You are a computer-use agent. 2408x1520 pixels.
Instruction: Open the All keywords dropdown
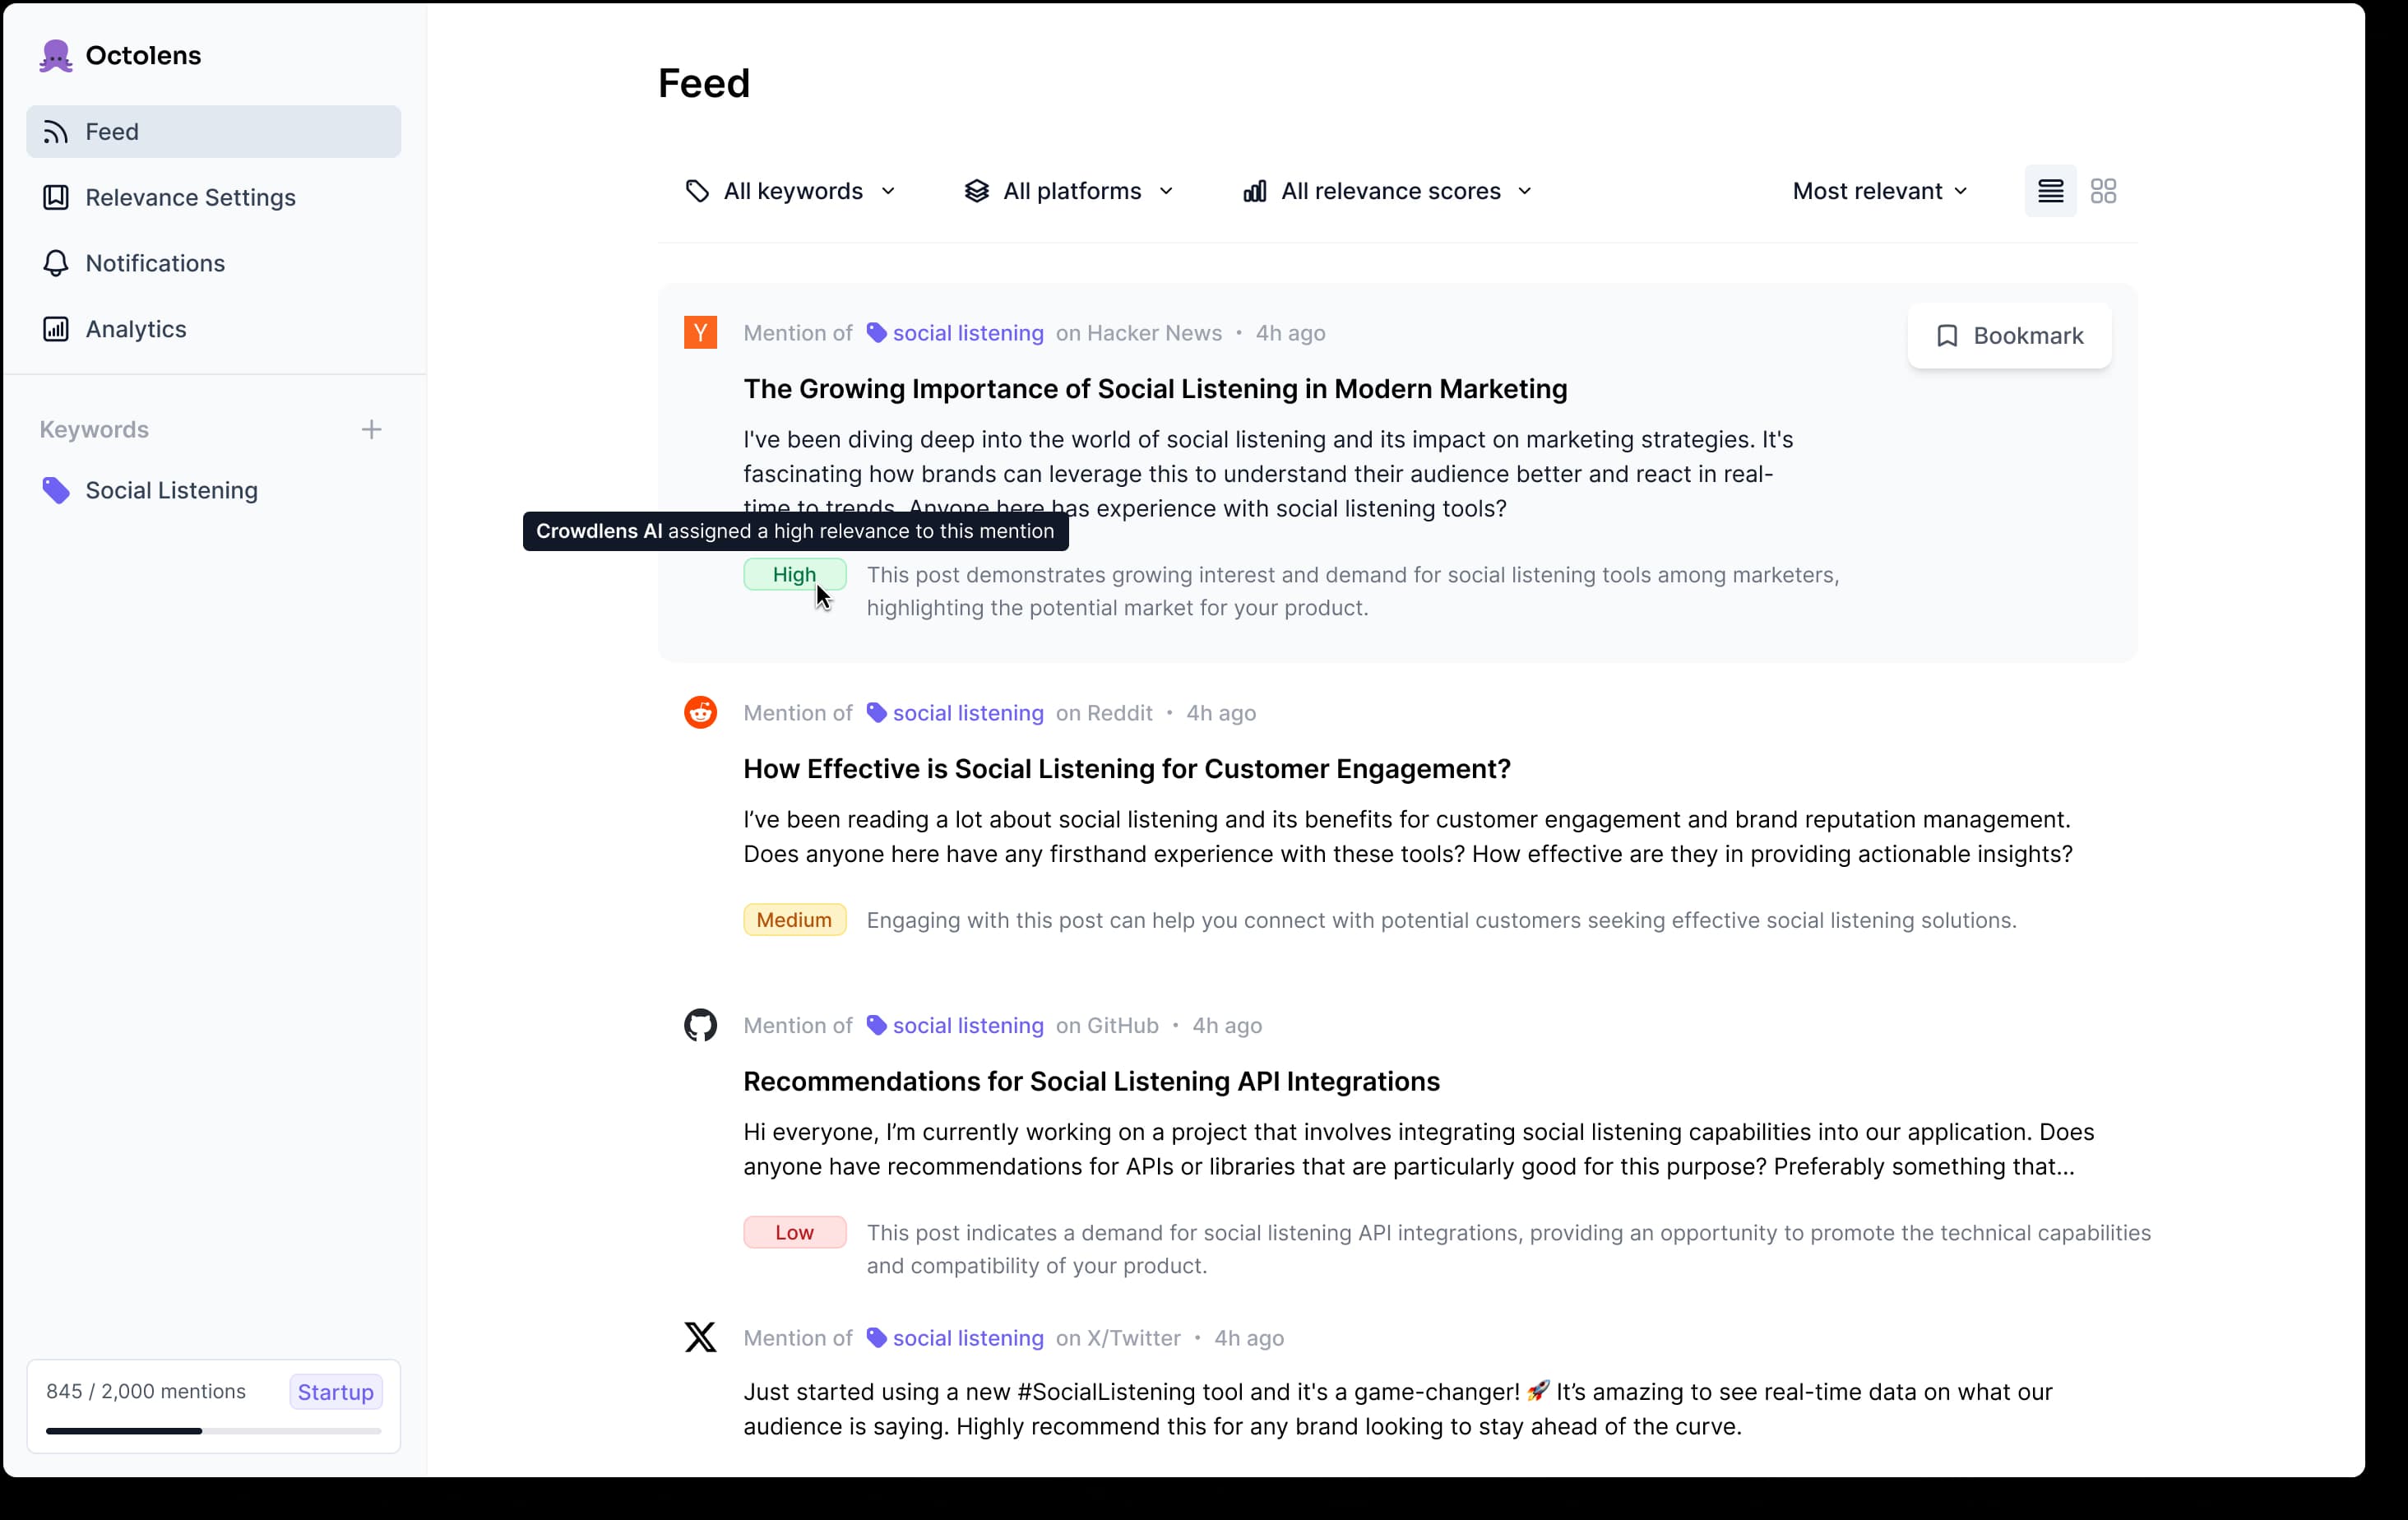pos(791,190)
